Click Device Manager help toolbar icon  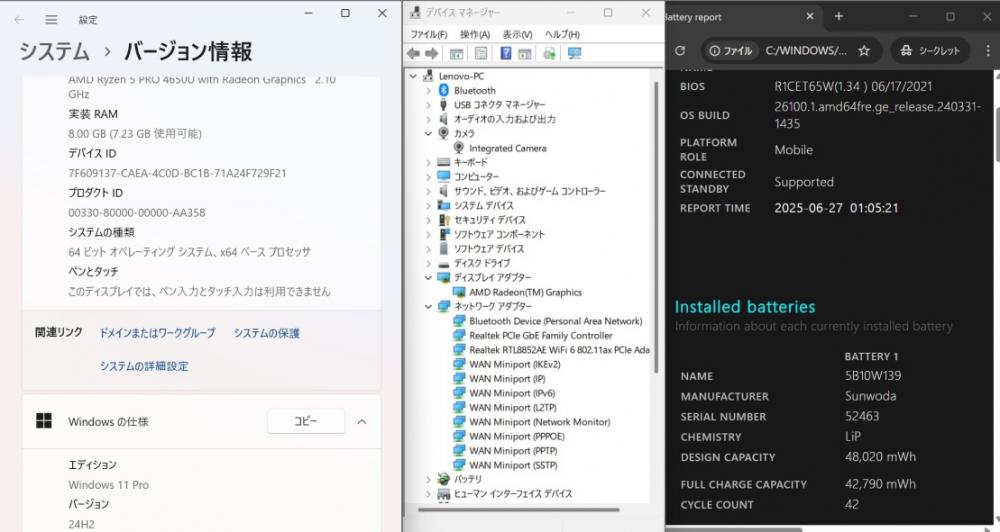point(505,54)
